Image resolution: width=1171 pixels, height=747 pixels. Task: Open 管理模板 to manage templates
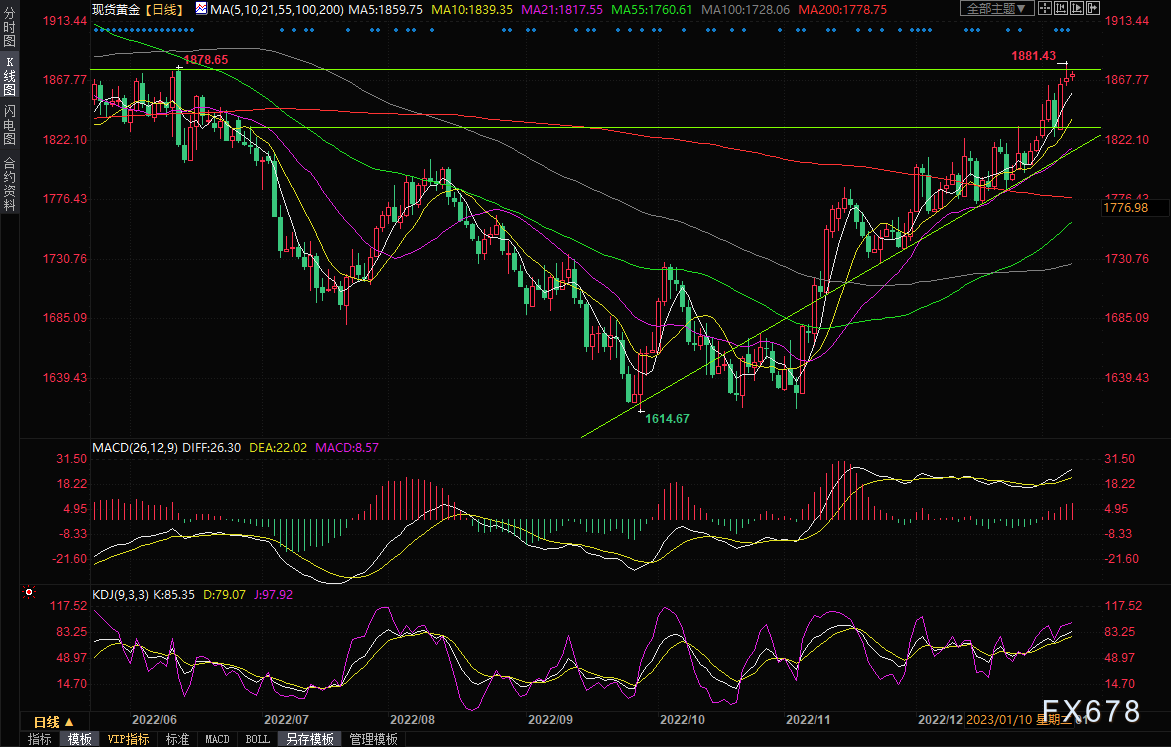coord(373,739)
